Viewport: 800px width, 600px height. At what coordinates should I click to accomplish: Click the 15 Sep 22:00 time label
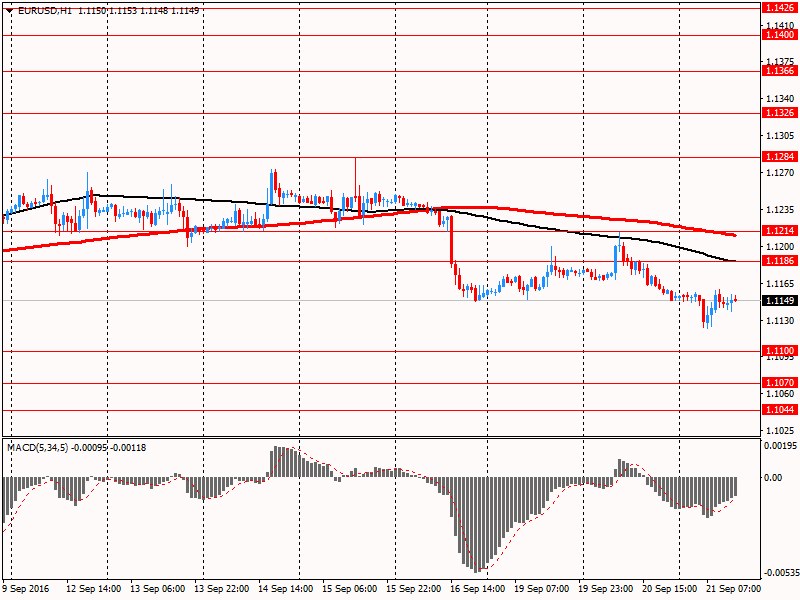414,589
